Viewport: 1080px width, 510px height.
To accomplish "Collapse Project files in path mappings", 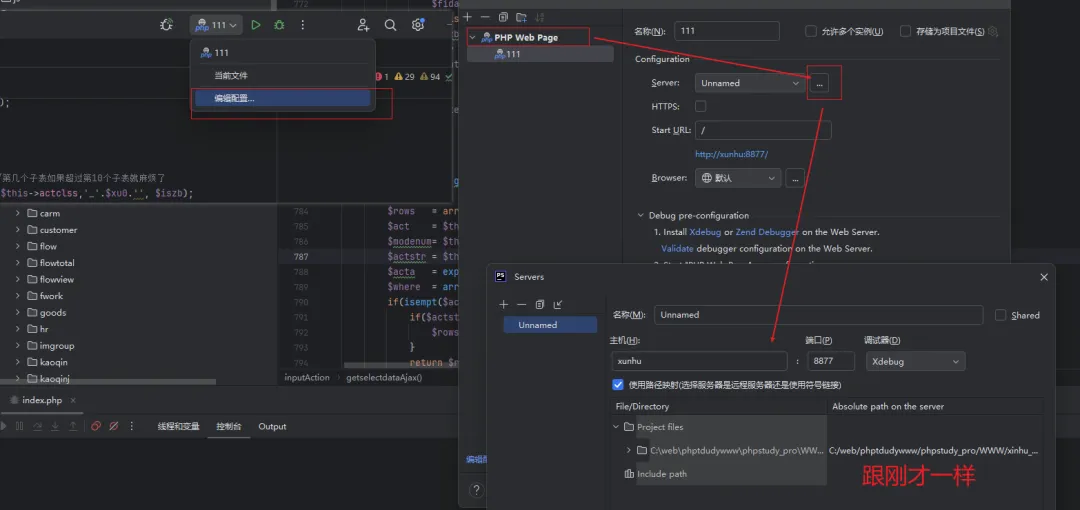I will tap(616, 427).
